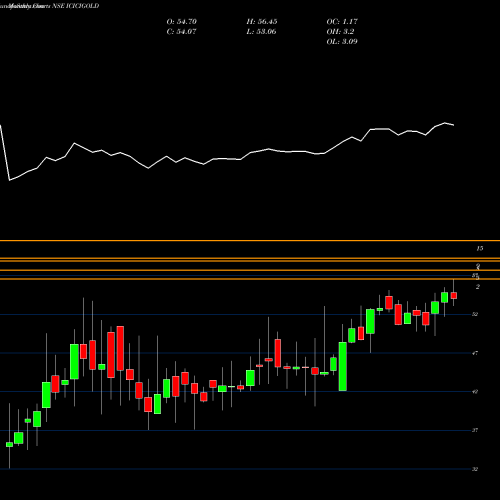The width and height of the screenshot is (500, 500).
Task: Select the high price H: 56.45
Action: click(262, 22)
